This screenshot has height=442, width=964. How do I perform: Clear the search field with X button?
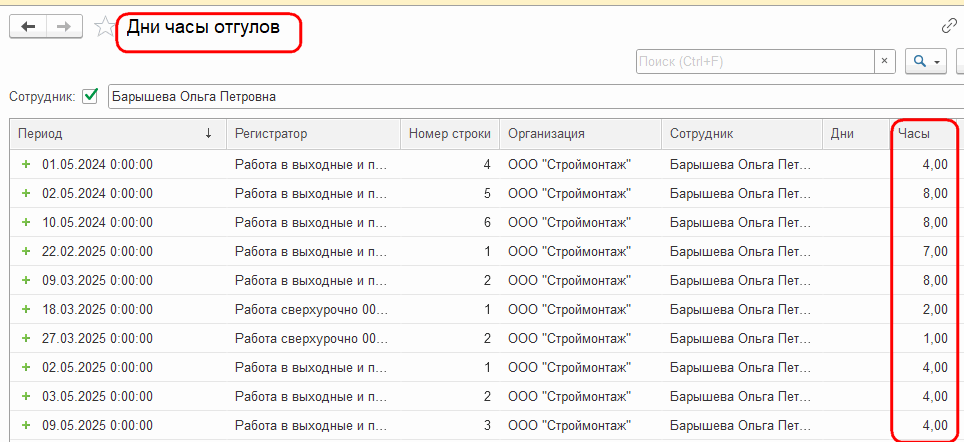[884, 61]
